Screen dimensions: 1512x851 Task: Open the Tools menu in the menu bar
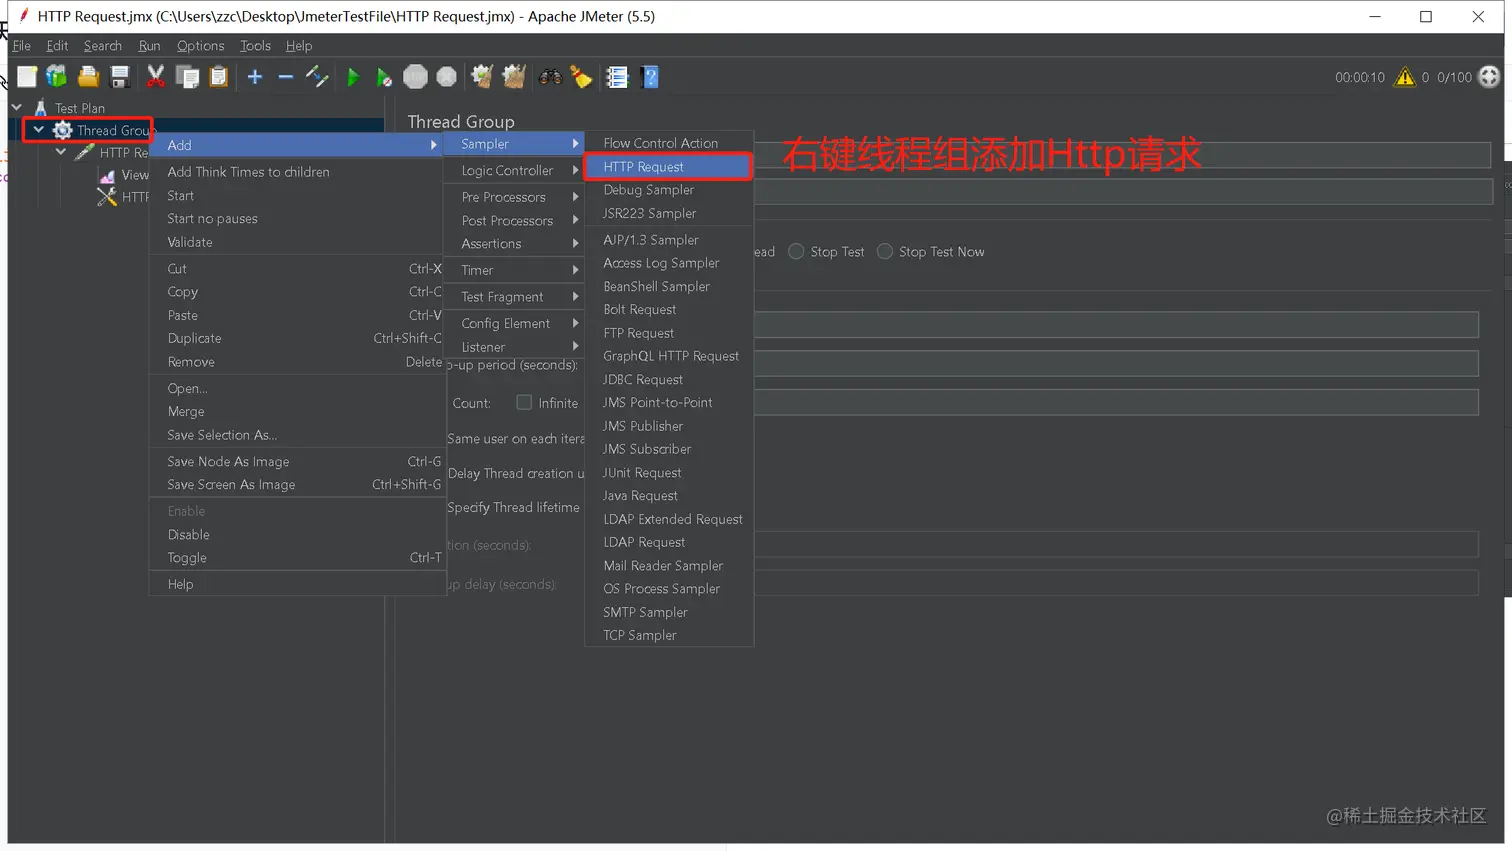point(255,46)
